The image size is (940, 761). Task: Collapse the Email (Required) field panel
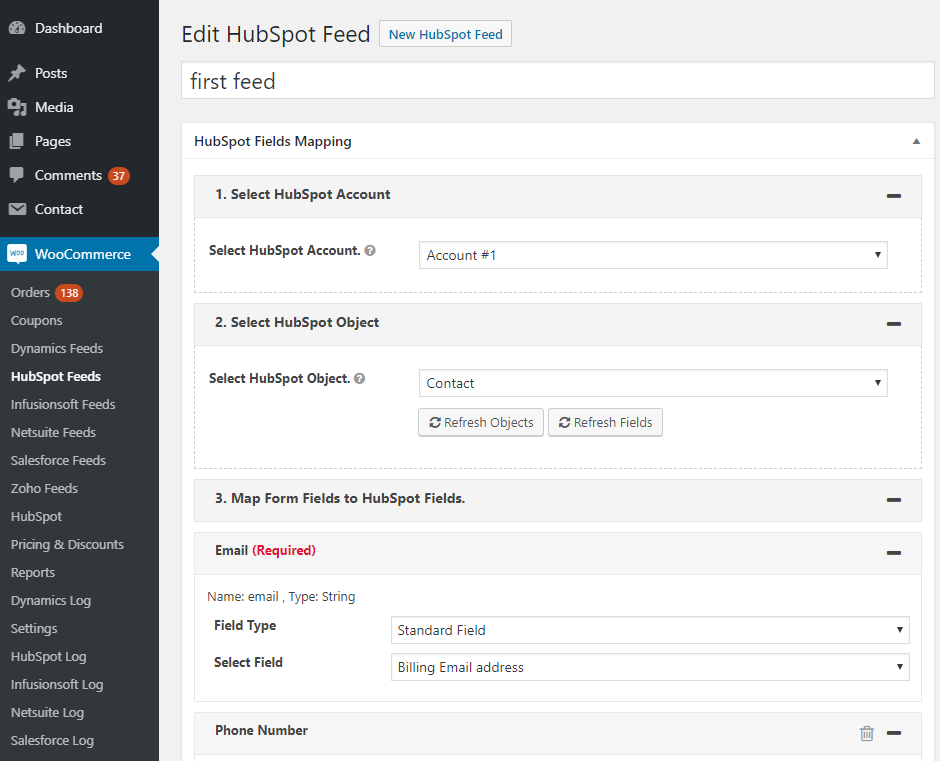[x=894, y=552]
